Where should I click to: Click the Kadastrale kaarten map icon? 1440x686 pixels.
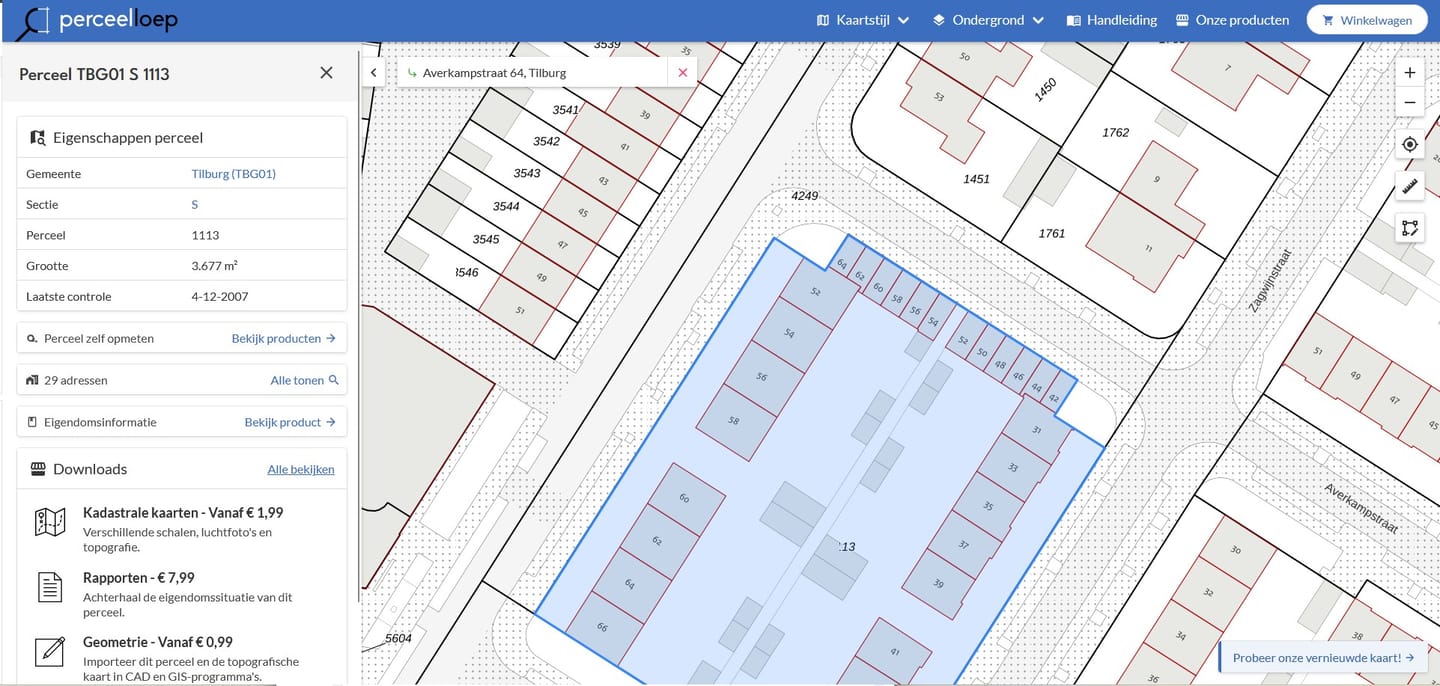[50, 522]
